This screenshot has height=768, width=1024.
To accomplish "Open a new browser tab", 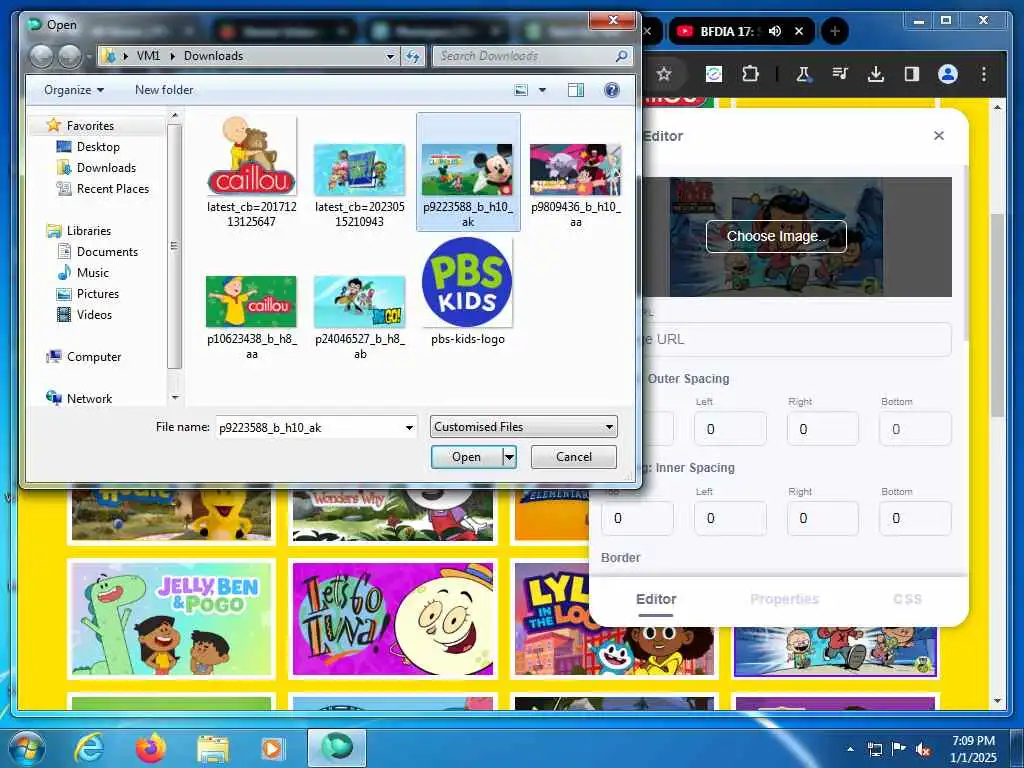I will (x=834, y=31).
